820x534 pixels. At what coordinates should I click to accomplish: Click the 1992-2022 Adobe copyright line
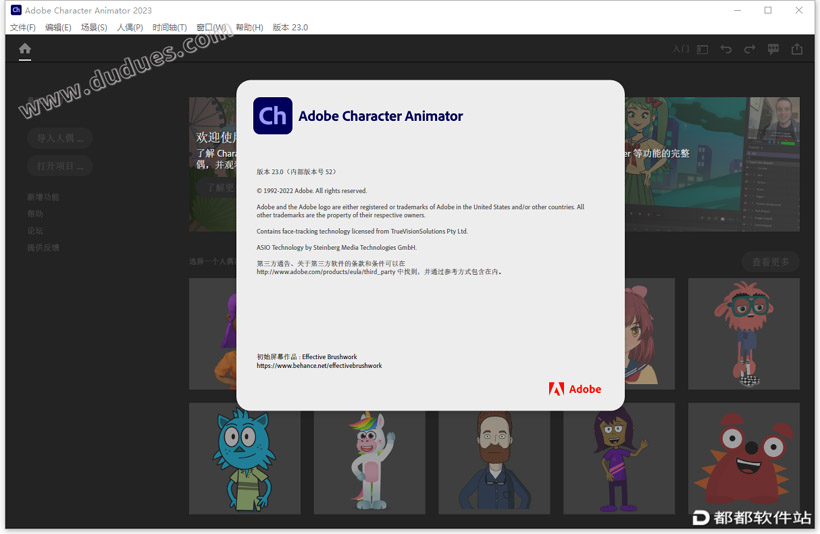[x=312, y=191]
